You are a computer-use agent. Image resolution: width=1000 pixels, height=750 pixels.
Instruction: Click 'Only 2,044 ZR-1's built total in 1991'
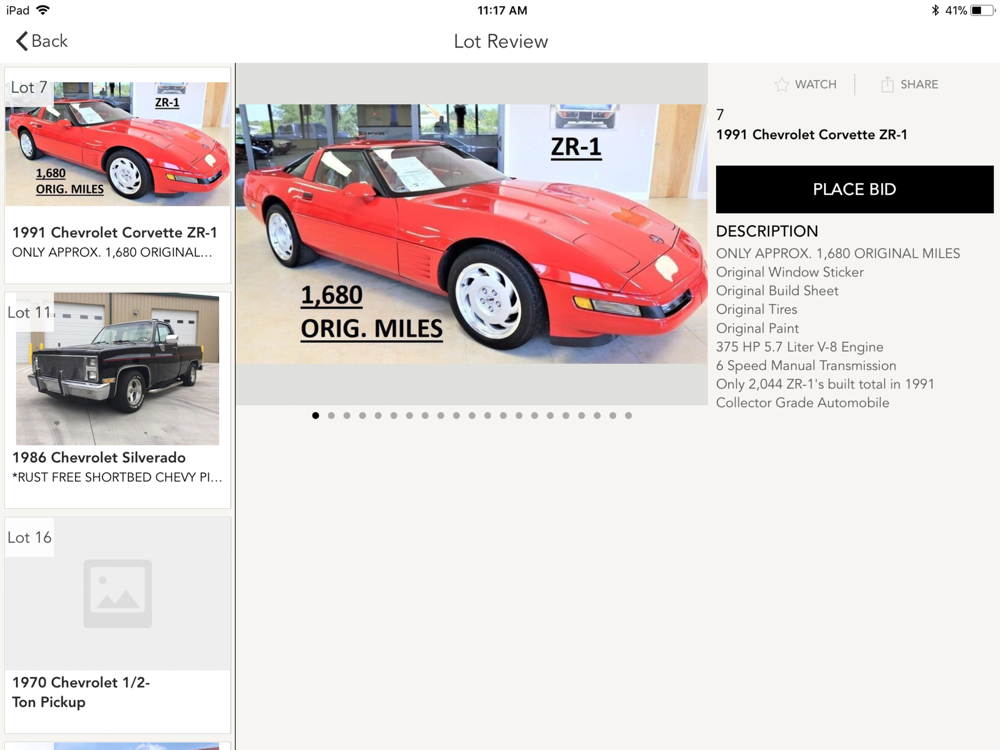[825, 383]
